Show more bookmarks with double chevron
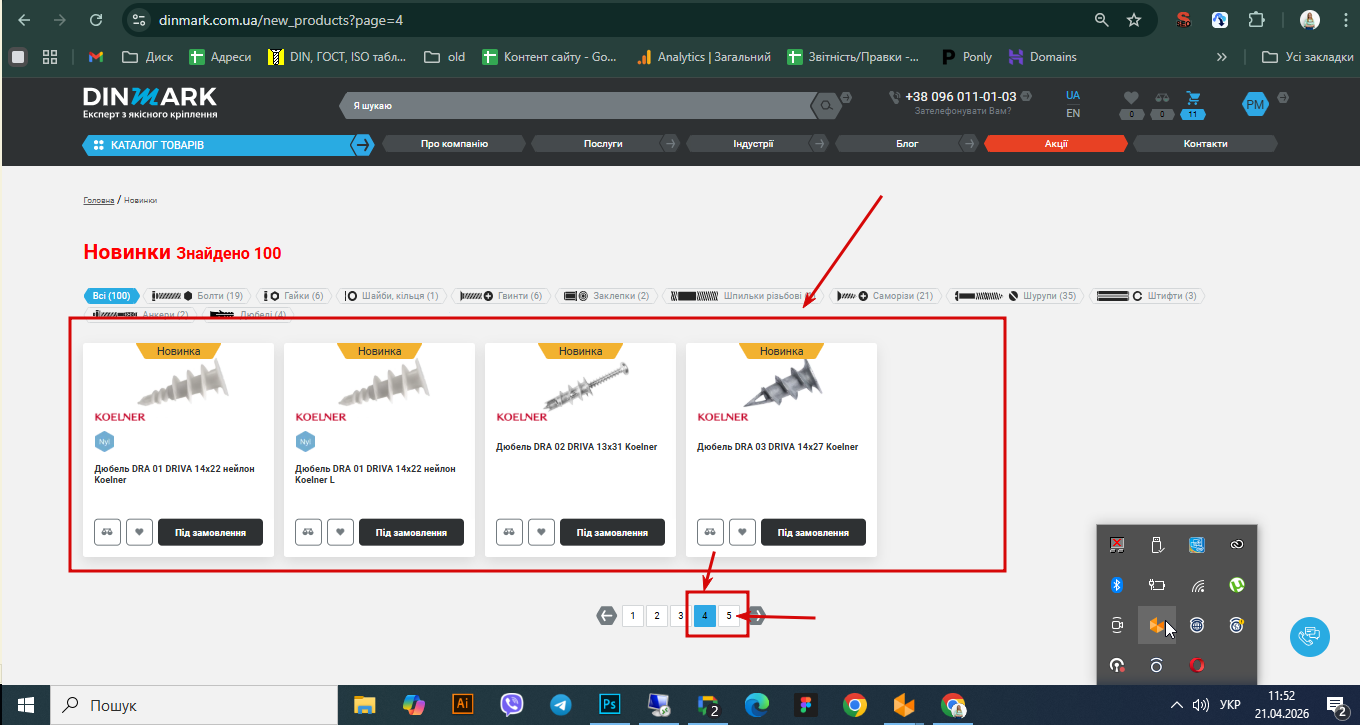 pos(1221,57)
